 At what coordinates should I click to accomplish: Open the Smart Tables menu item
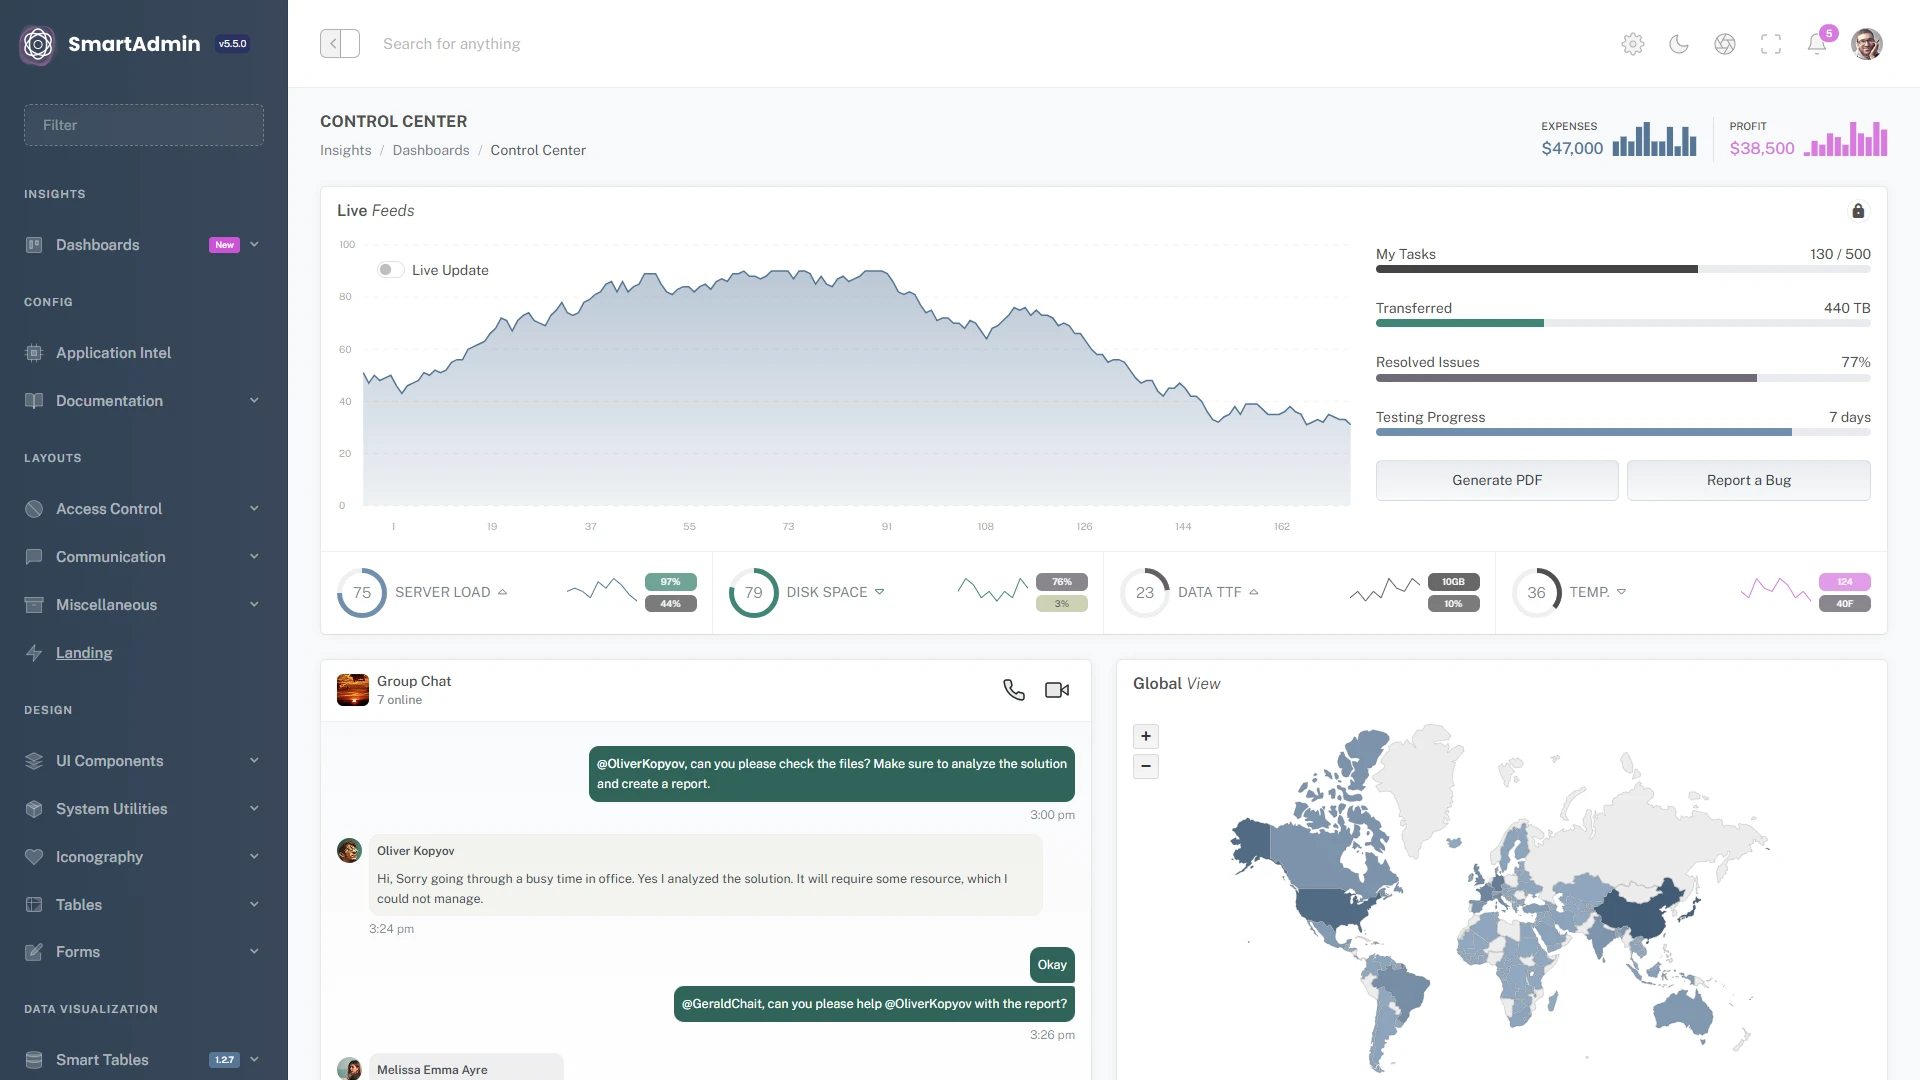tap(144, 1060)
